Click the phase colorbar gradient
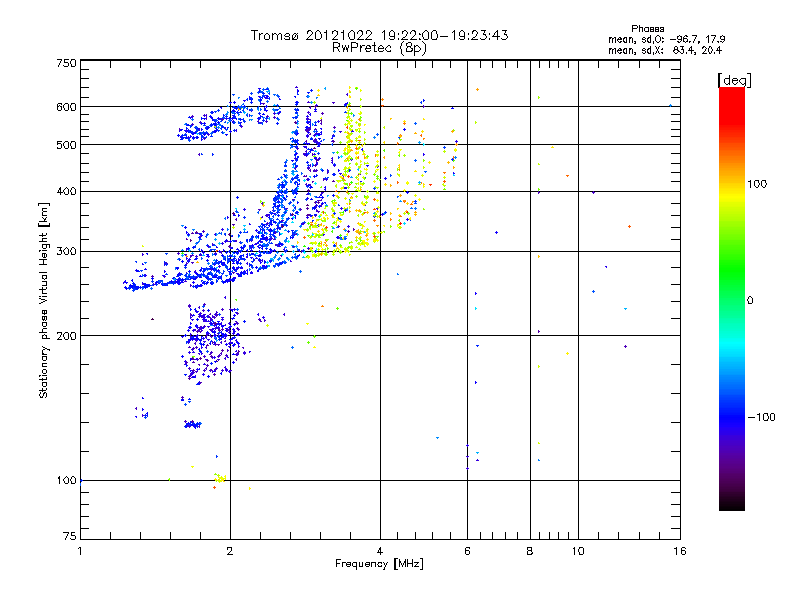 pyautogui.click(x=732, y=299)
